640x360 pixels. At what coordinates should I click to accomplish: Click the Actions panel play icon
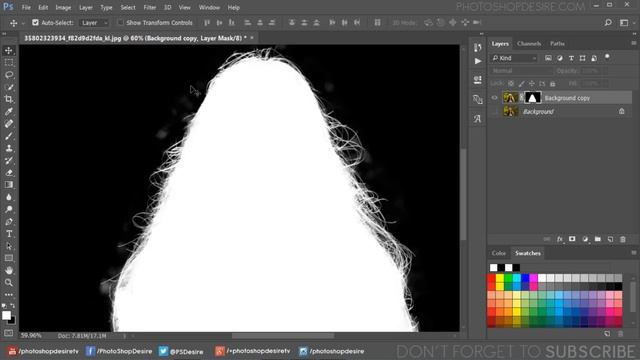[478, 61]
